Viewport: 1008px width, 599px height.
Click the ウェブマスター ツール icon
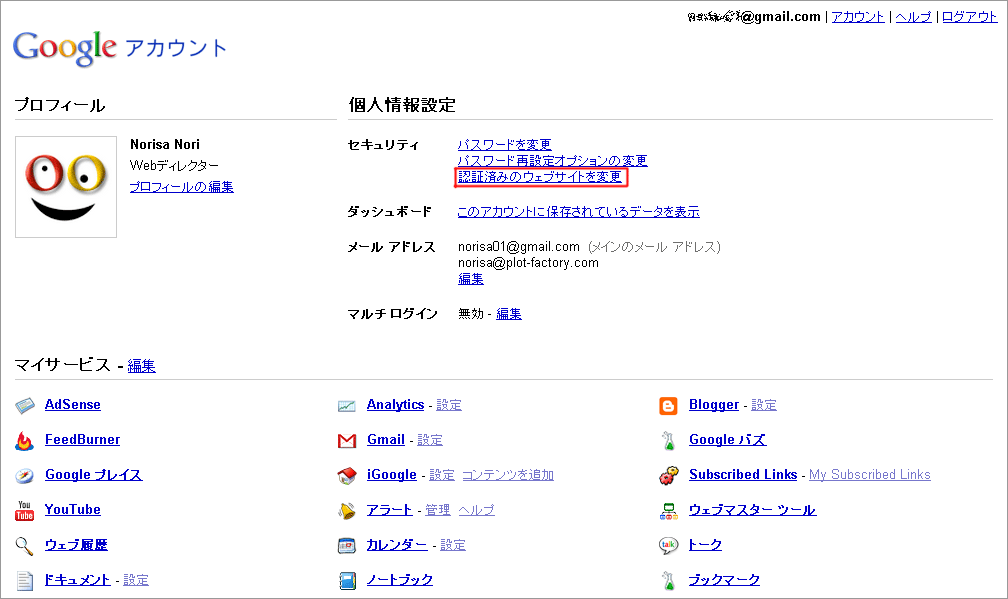(x=669, y=511)
